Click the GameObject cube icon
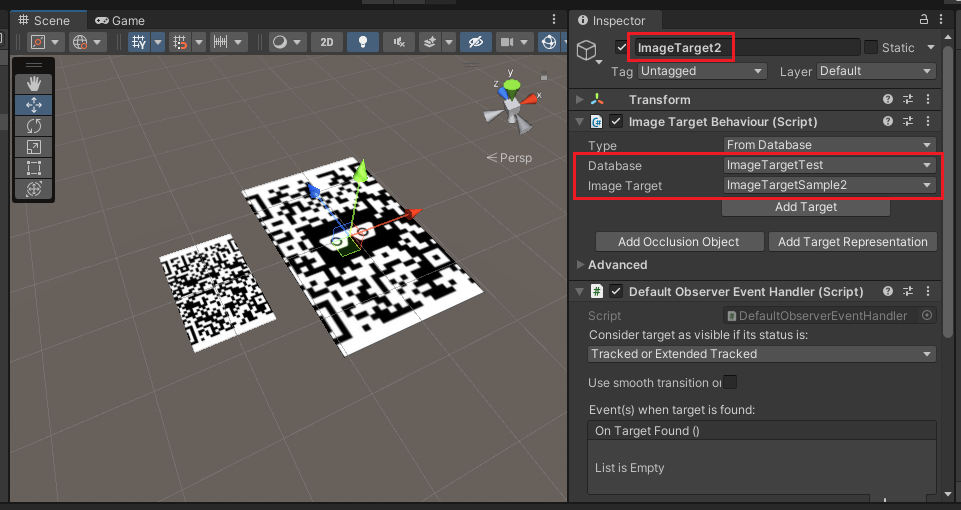961x510 pixels. coord(587,50)
